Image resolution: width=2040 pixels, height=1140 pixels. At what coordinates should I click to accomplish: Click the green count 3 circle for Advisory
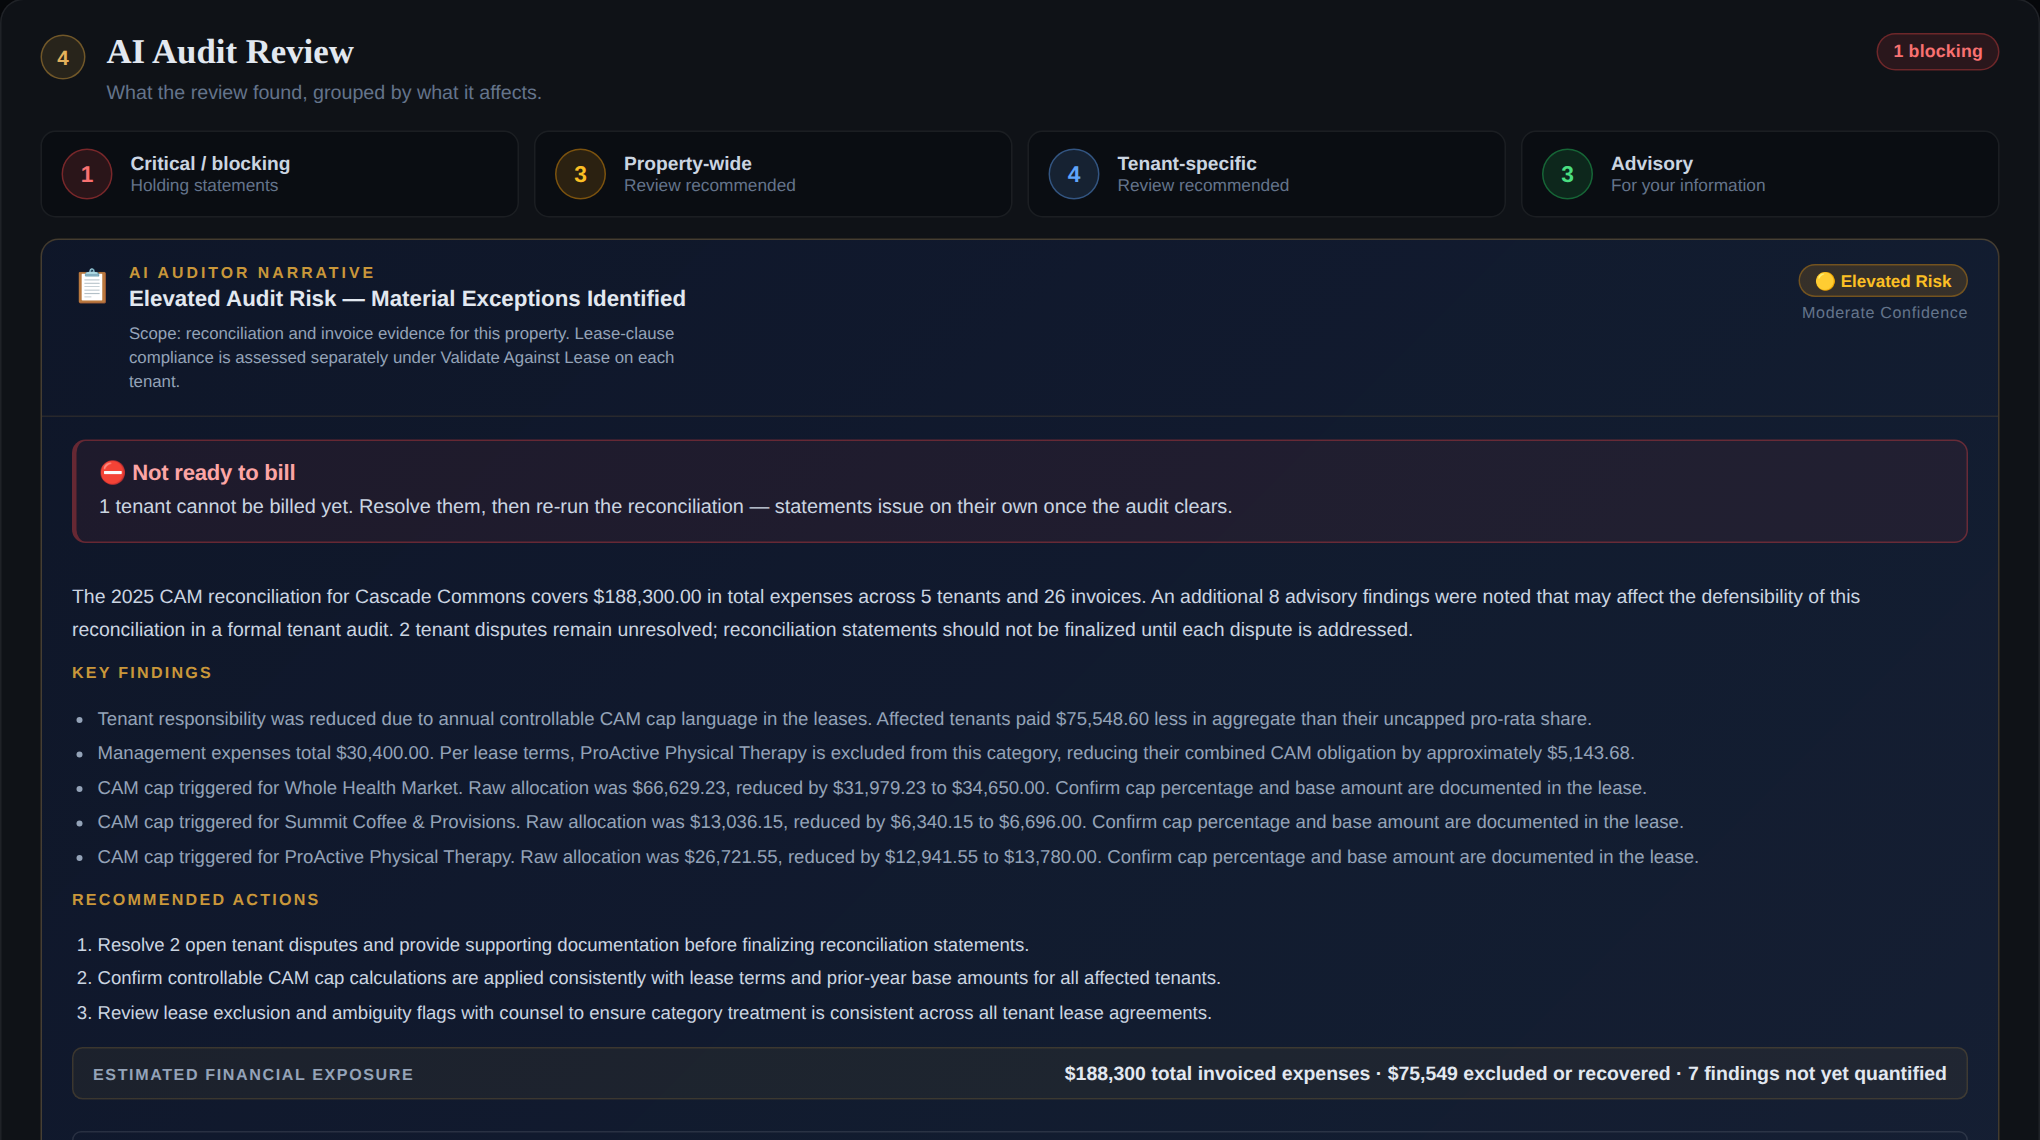coord(1567,174)
